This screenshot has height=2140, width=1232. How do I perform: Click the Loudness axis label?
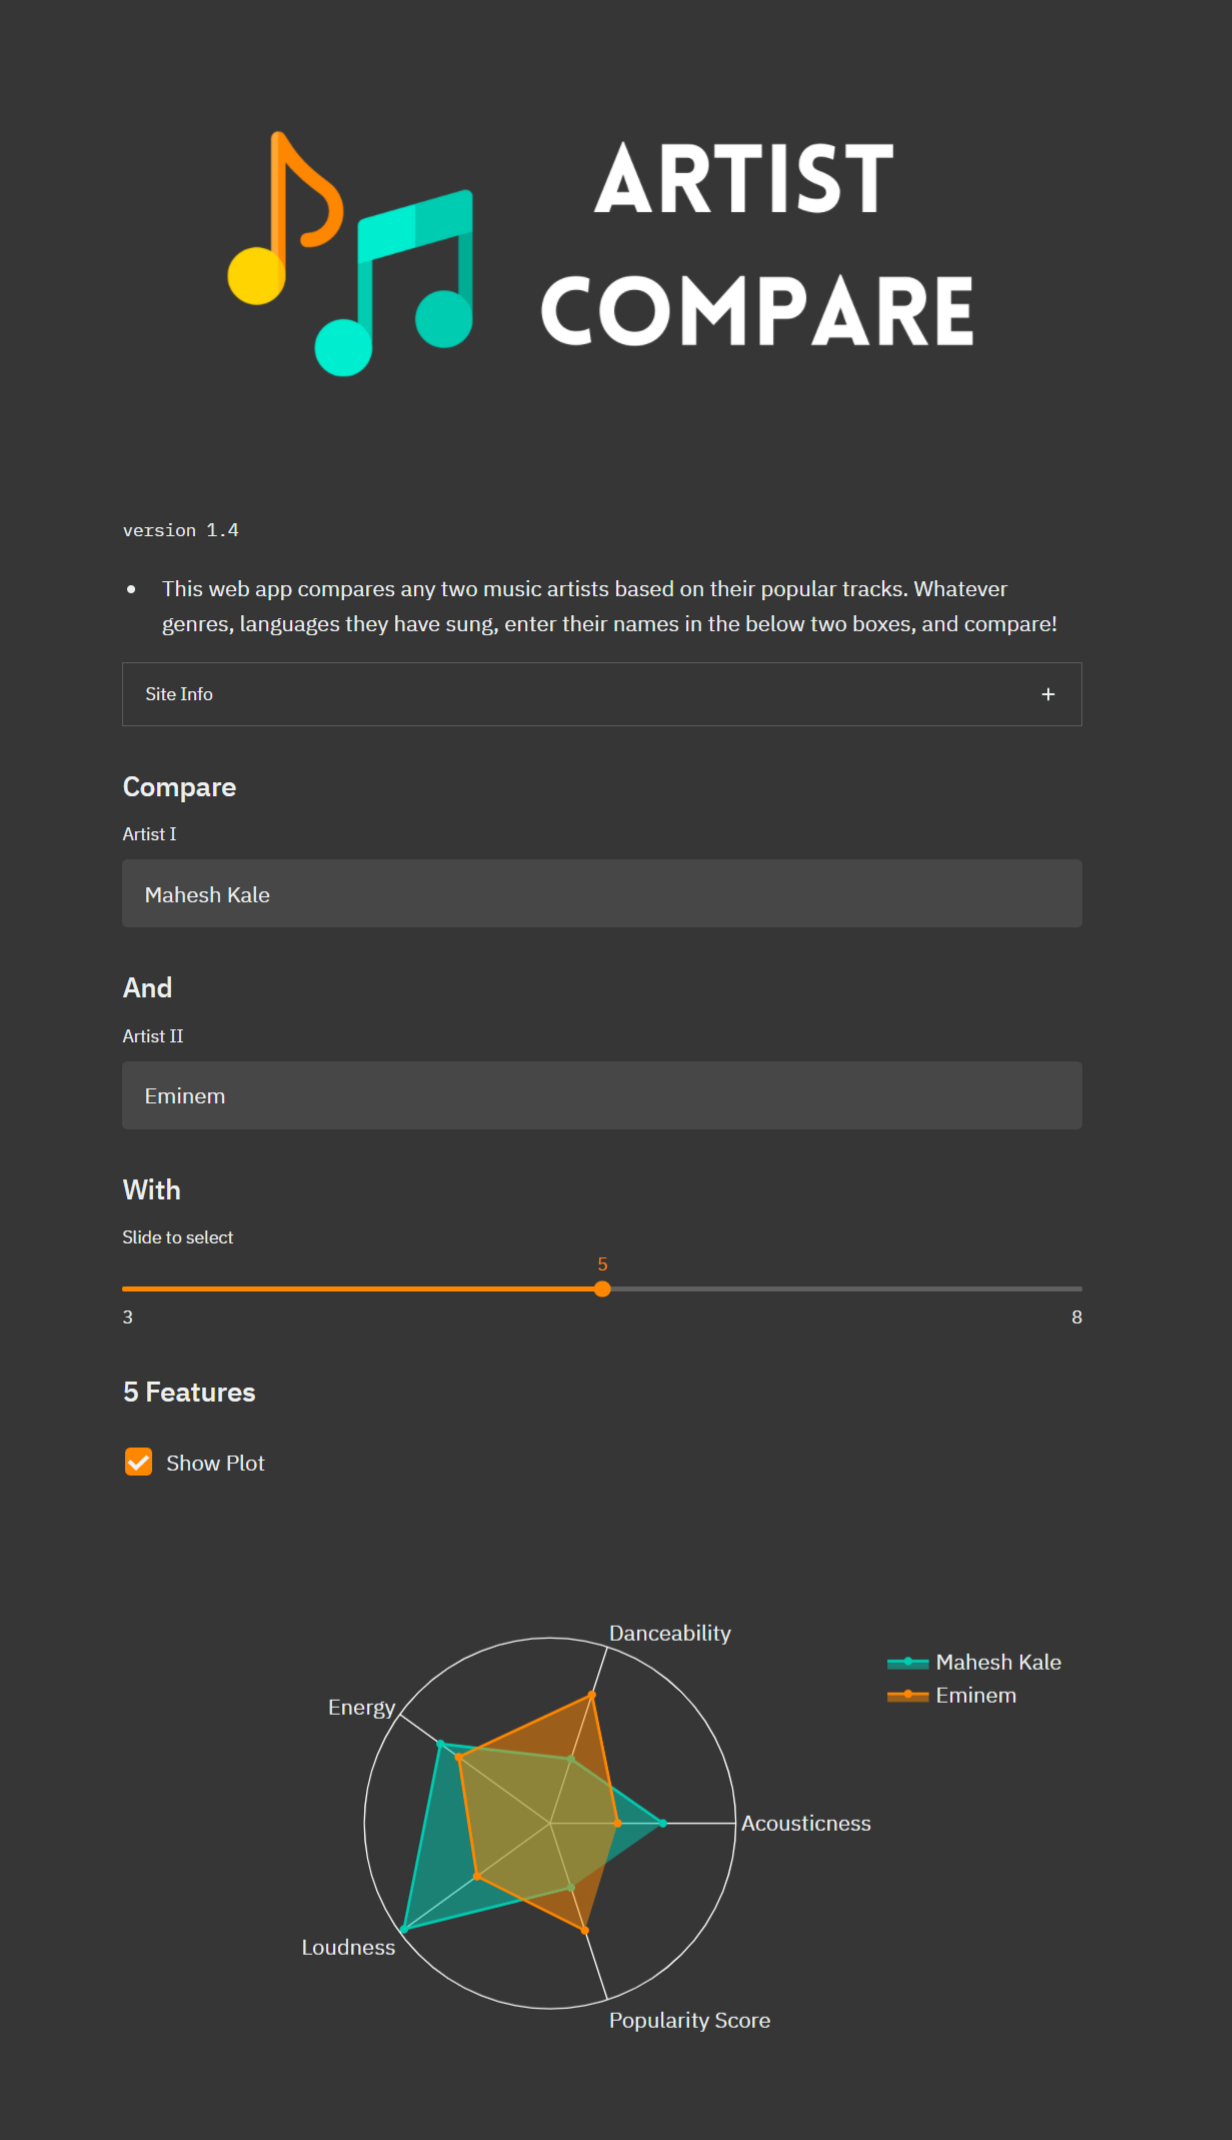349,1947
